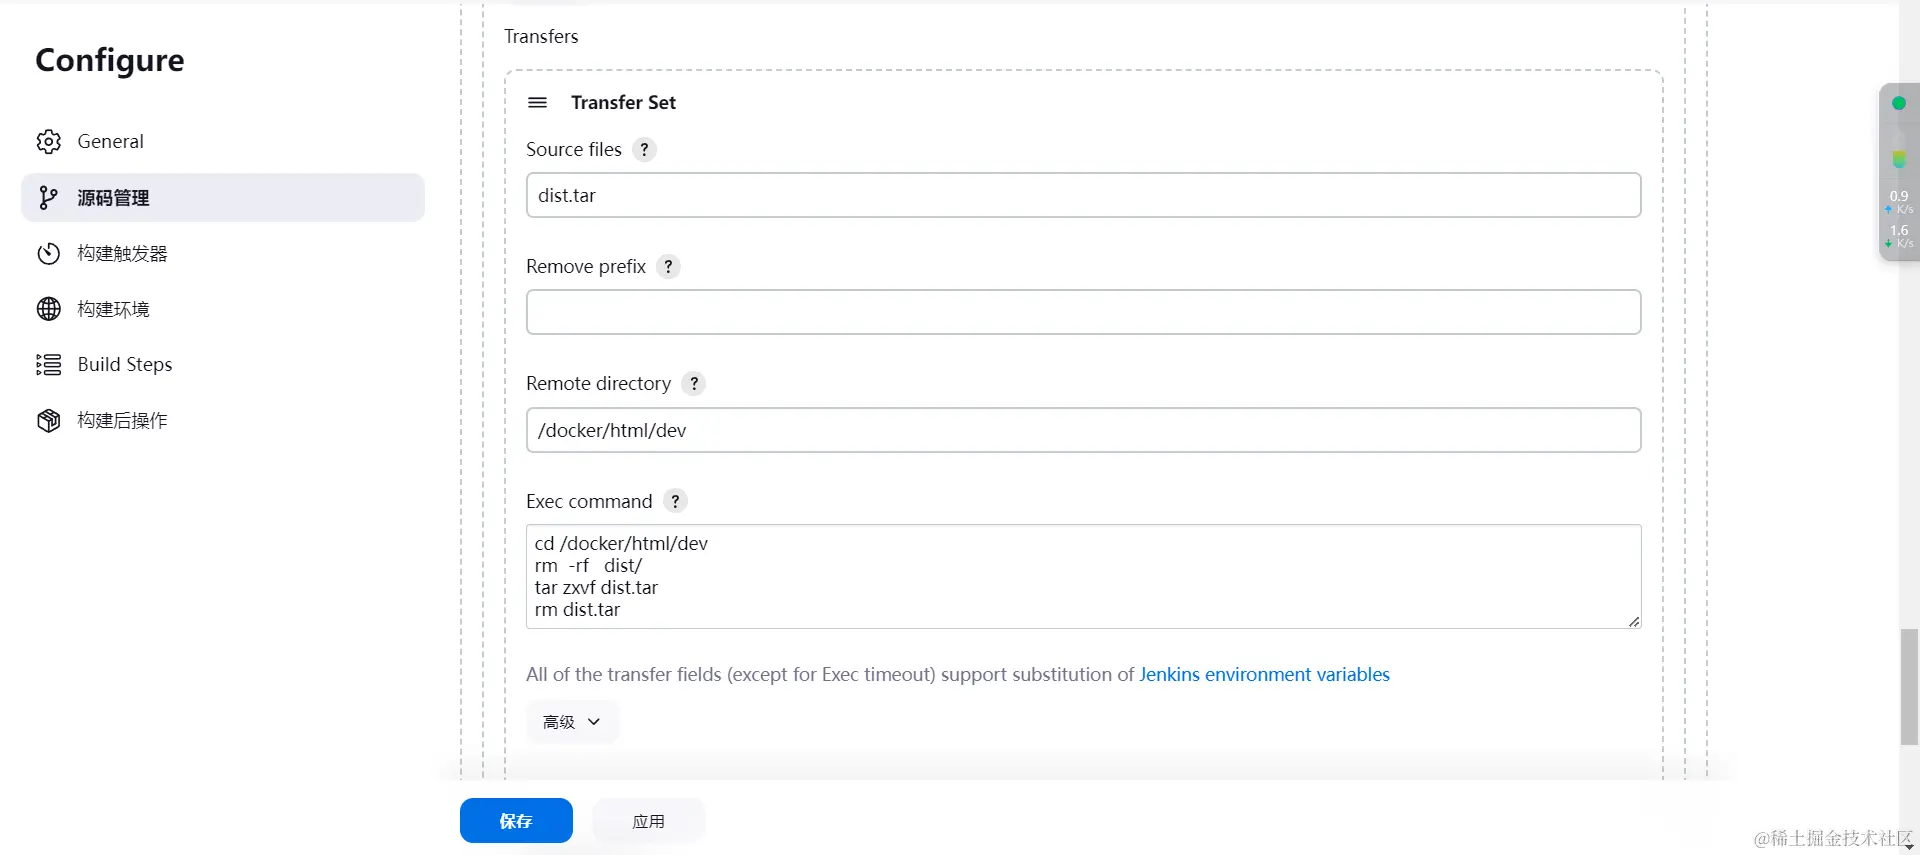Show help for Exec command
The width and height of the screenshot is (1920, 855).
coord(676,502)
